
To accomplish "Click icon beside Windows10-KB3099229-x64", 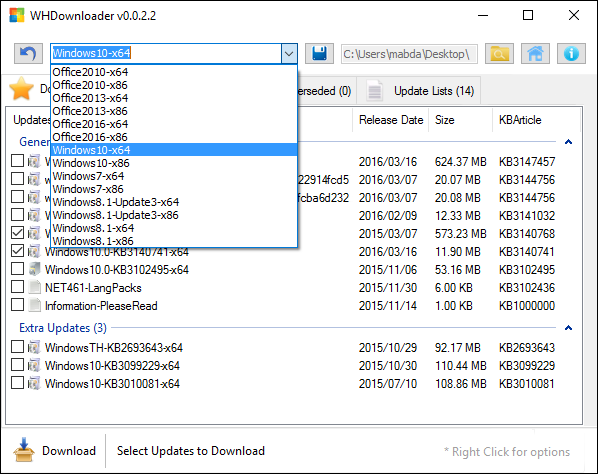I will 34,365.
